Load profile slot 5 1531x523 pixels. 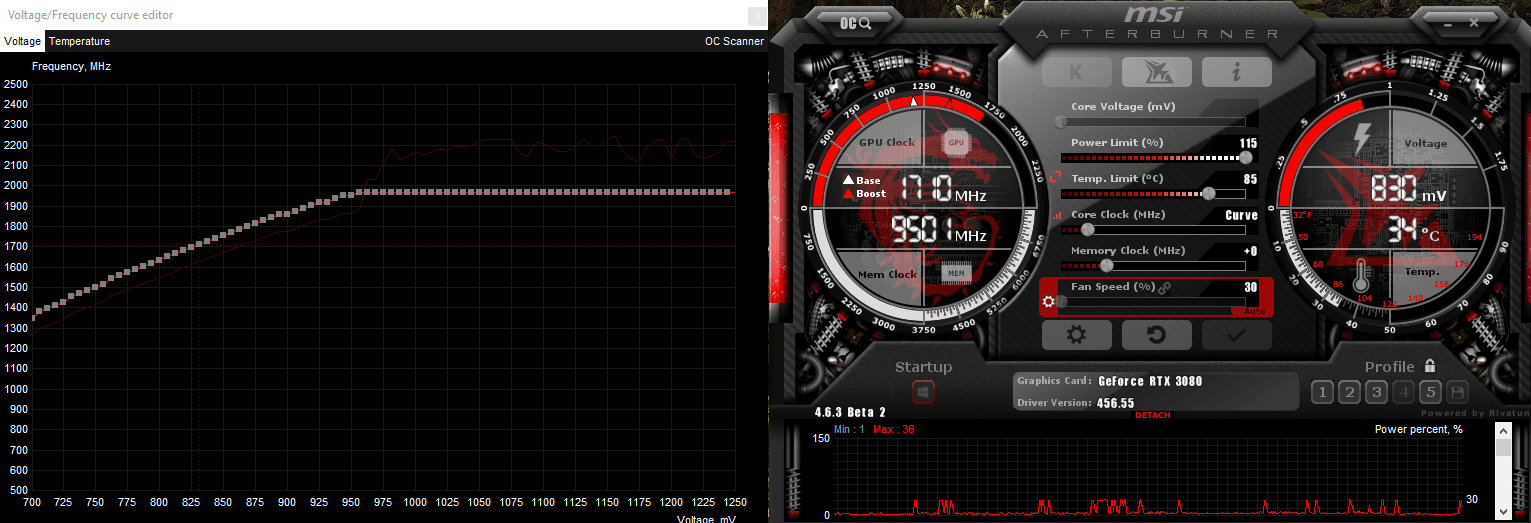click(x=1430, y=392)
